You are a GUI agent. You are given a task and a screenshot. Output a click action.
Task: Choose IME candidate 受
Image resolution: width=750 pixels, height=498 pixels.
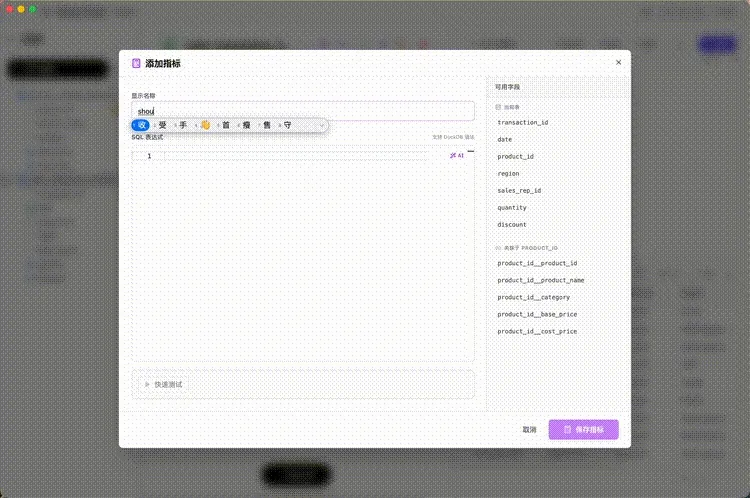tap(162, 125)
